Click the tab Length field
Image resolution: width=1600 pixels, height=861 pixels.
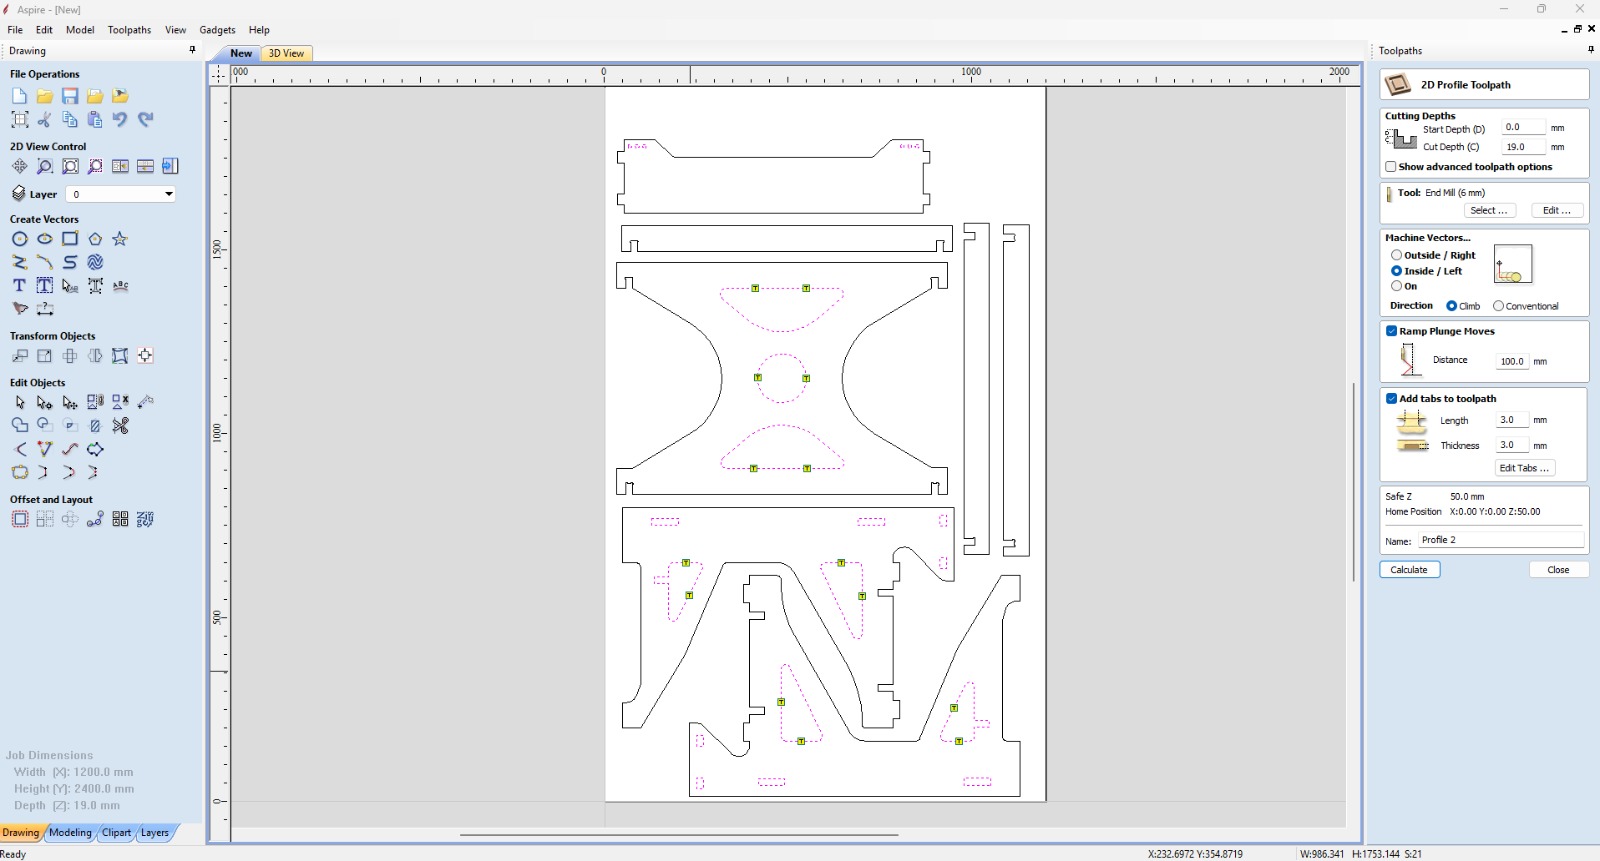[x=1512, y=420]
